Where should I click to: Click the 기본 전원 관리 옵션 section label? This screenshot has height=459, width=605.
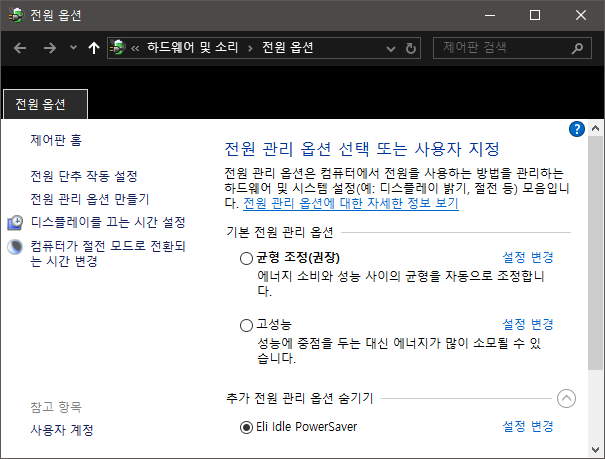[280, 232]
